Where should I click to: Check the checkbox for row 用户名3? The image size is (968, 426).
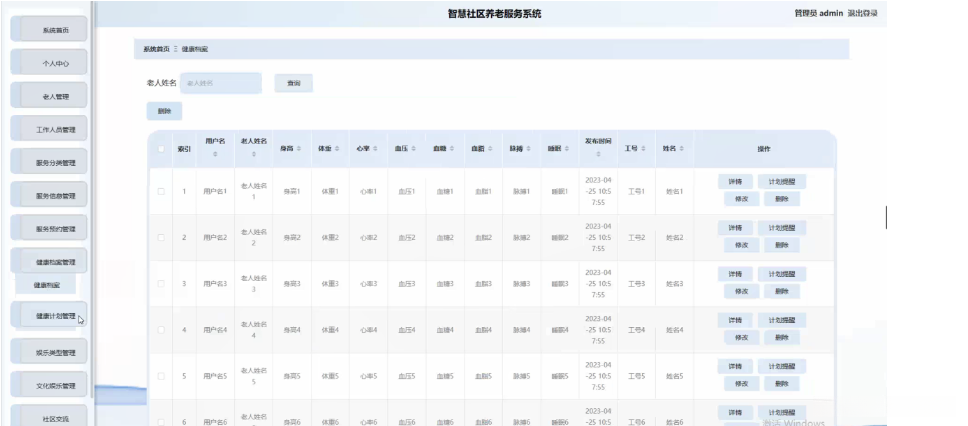click(161, 284)
